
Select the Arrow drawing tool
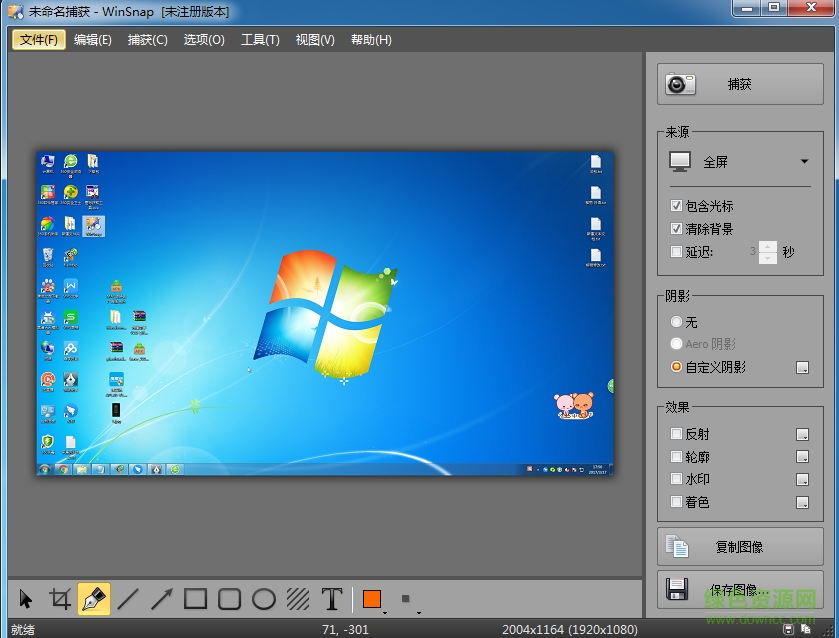click(x=162, y=599)
